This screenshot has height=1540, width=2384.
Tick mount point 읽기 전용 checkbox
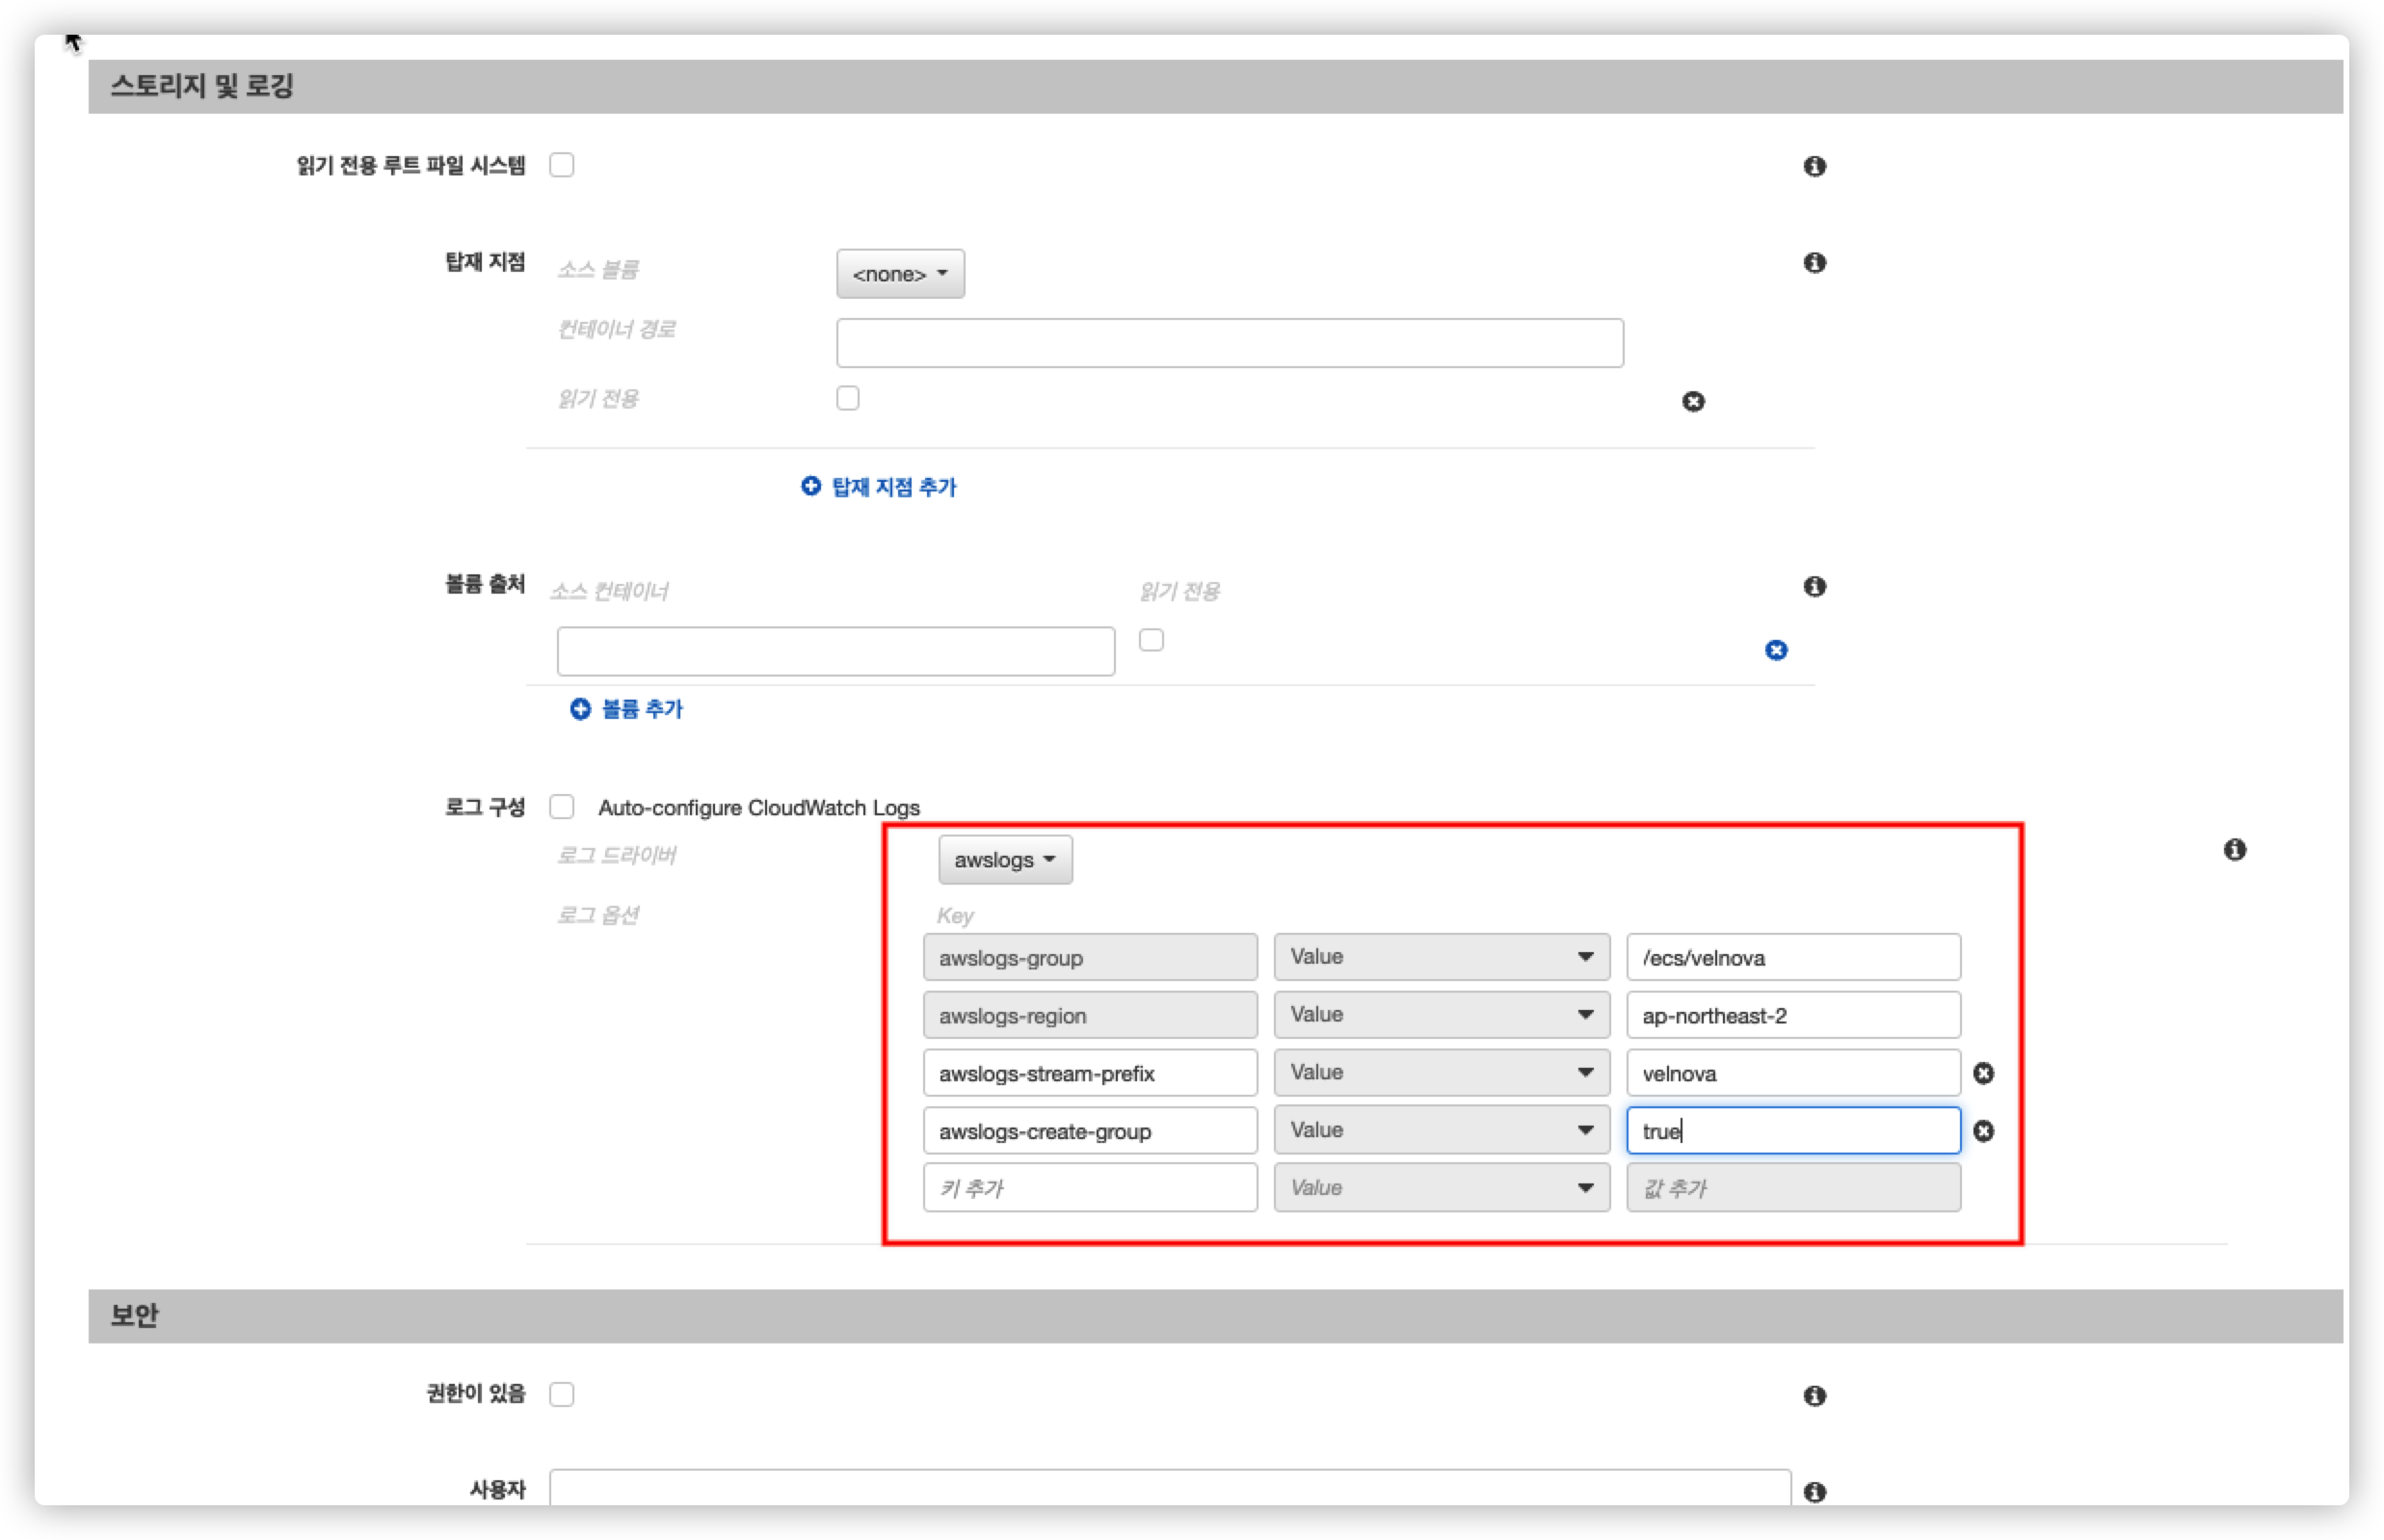pos(848,398)
